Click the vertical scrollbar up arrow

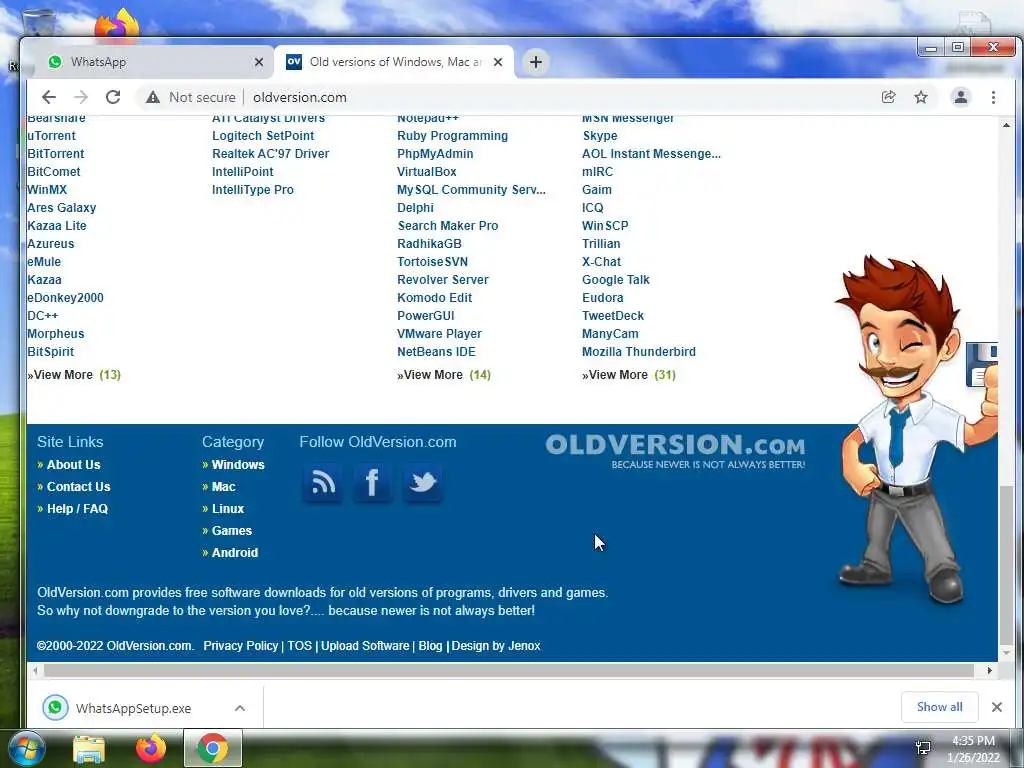coord(1006,125)
